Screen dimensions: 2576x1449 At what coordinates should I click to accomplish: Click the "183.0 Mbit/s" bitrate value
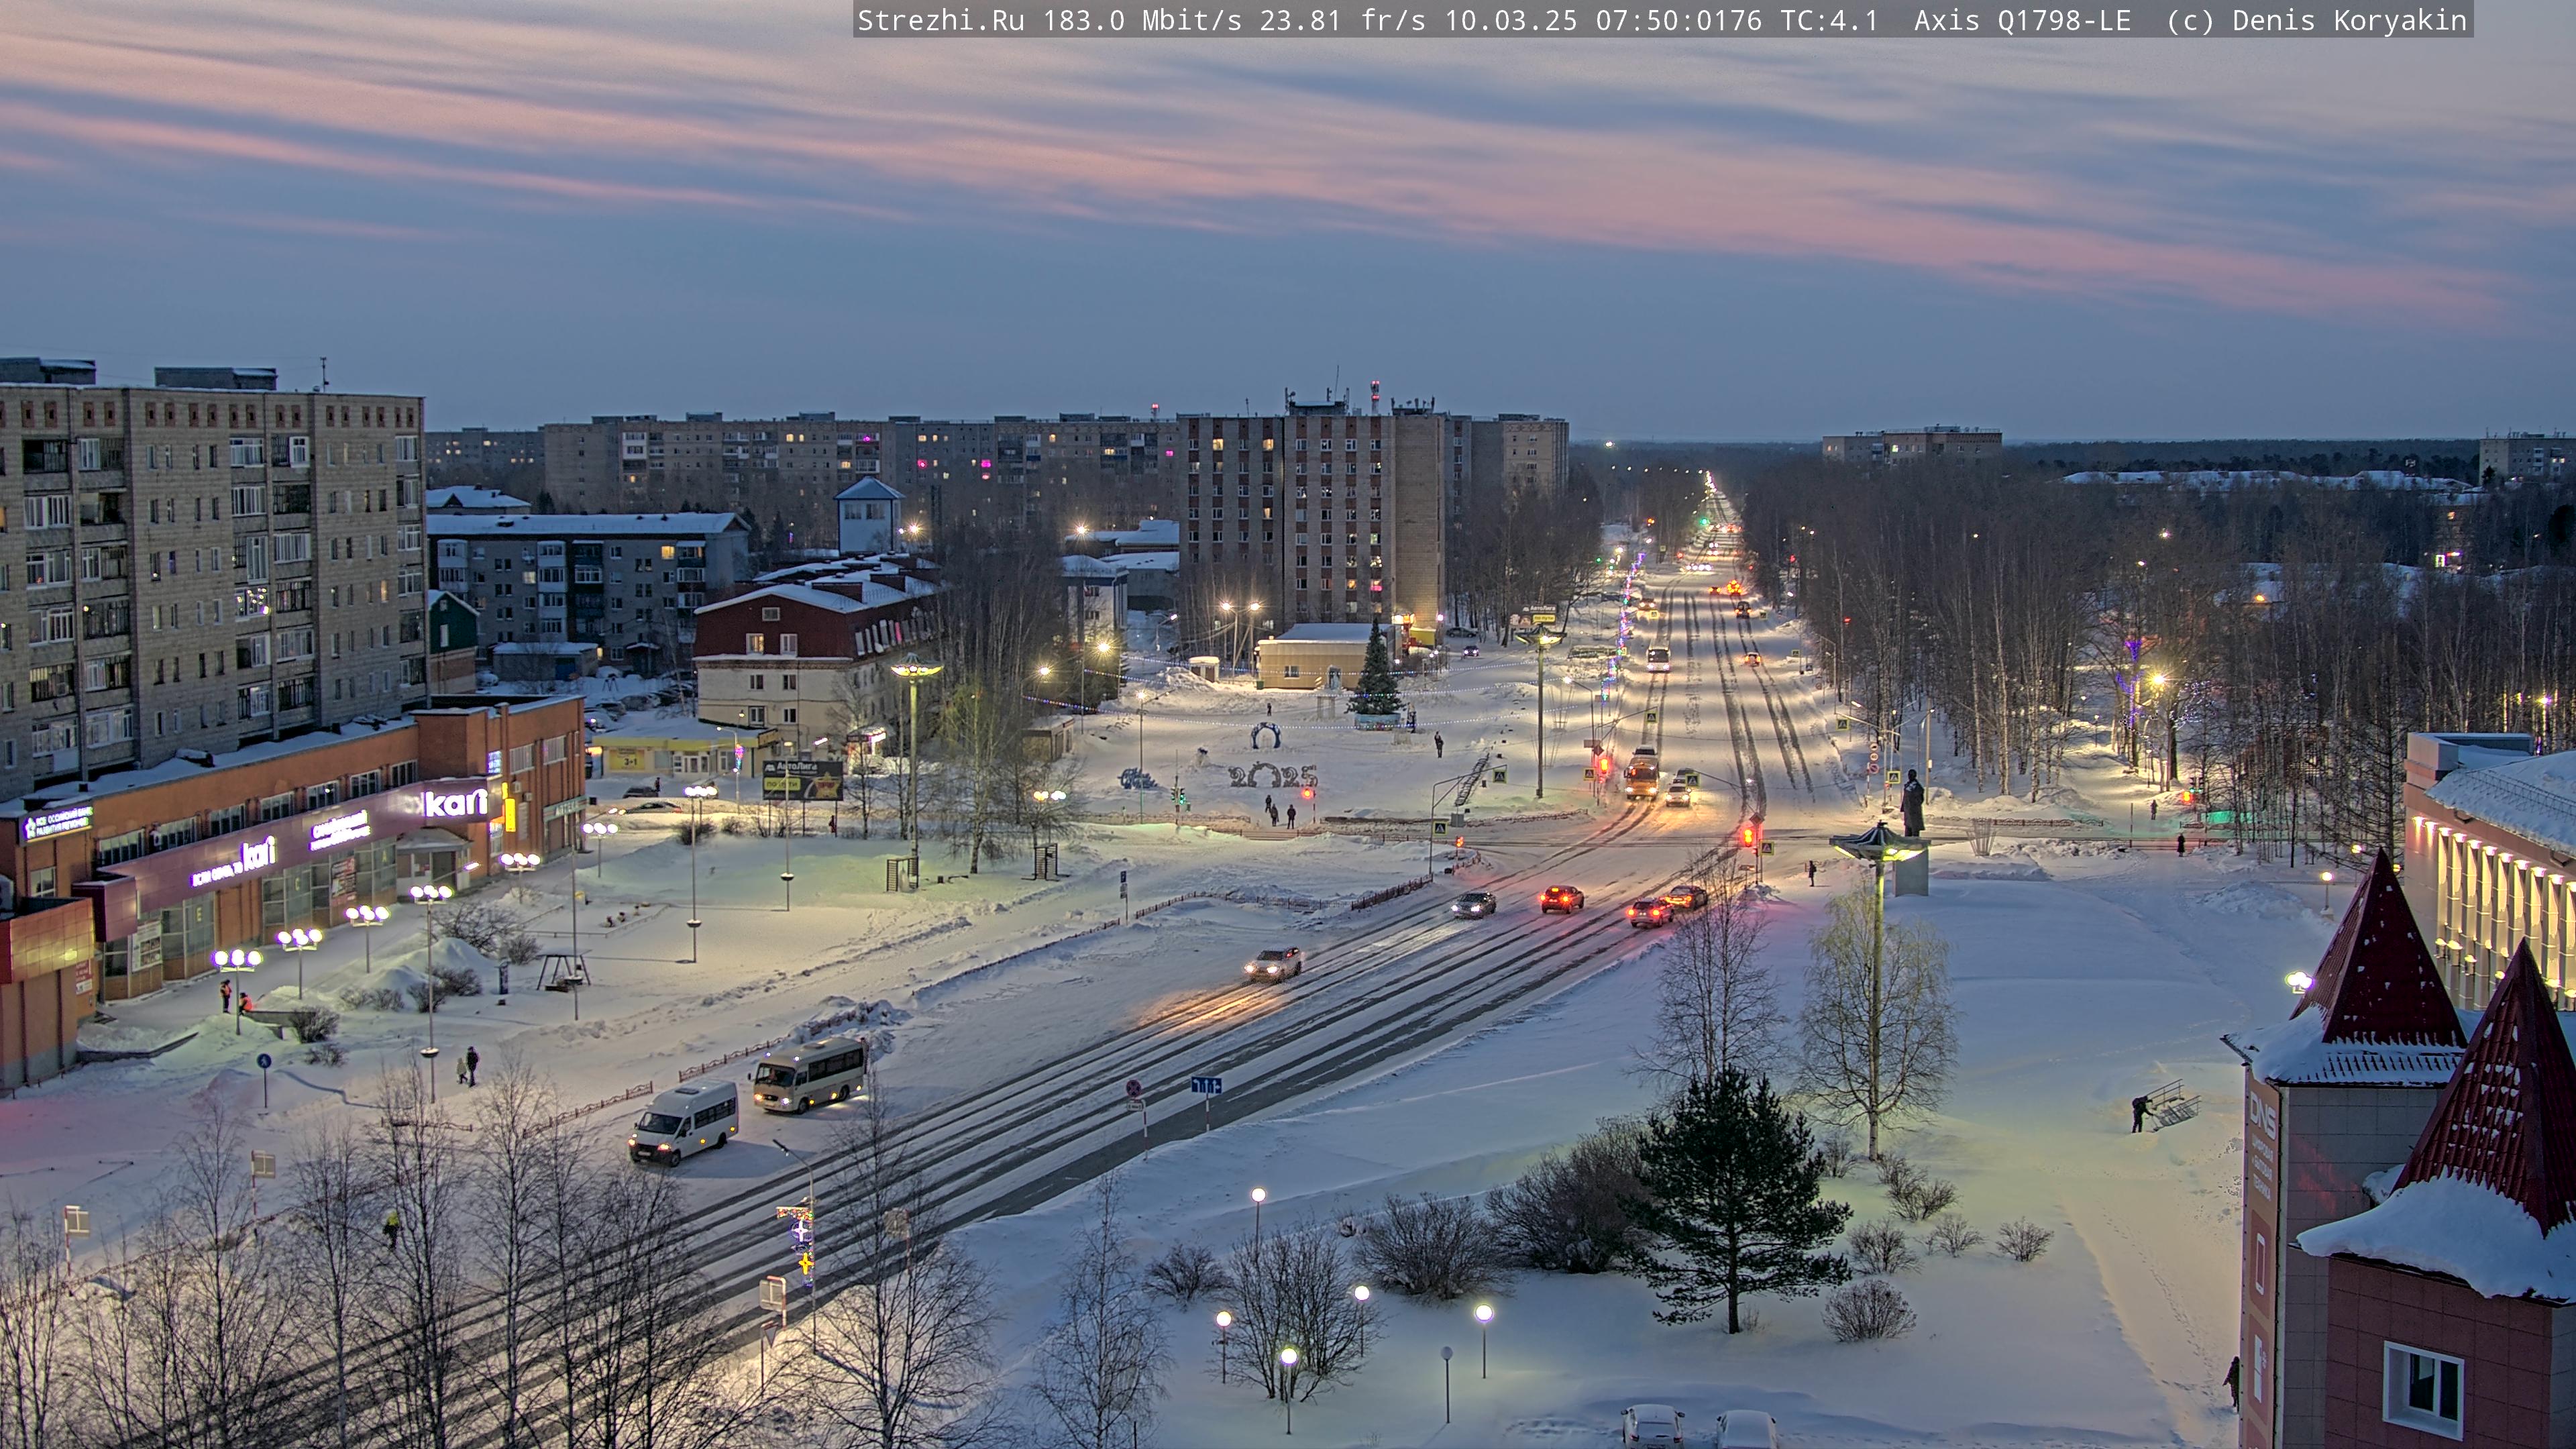pos(1142,20)
